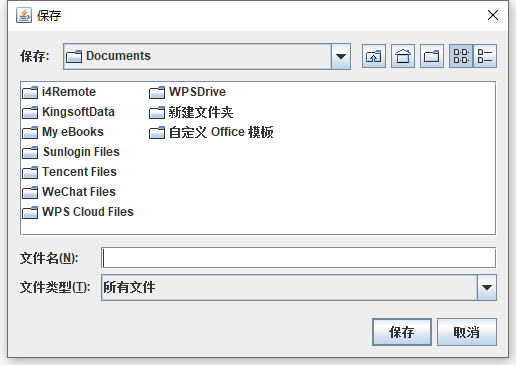Click the 保存 button
516x365 pixels.
click(402, 332)
